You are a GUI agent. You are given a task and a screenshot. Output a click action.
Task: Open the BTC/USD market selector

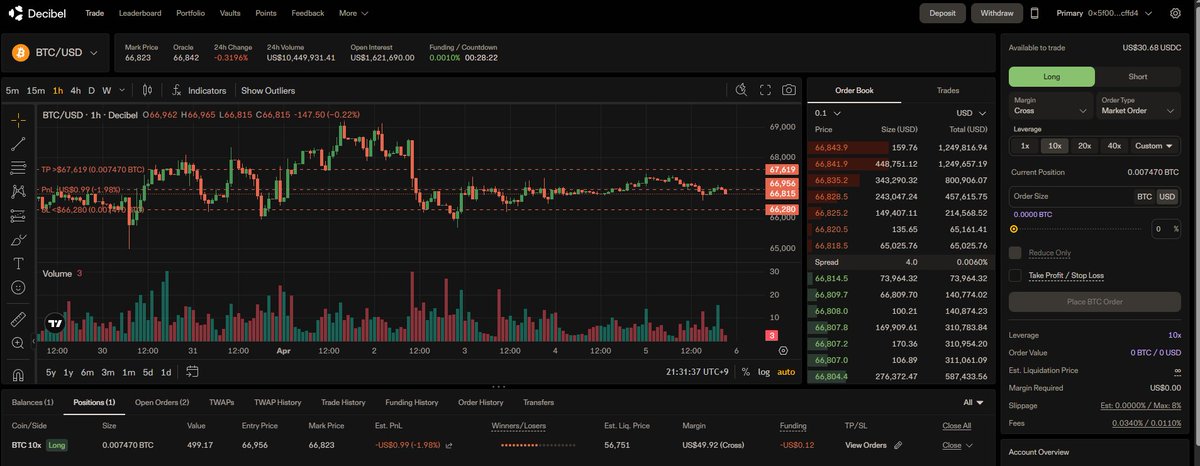tap(56, 52)
